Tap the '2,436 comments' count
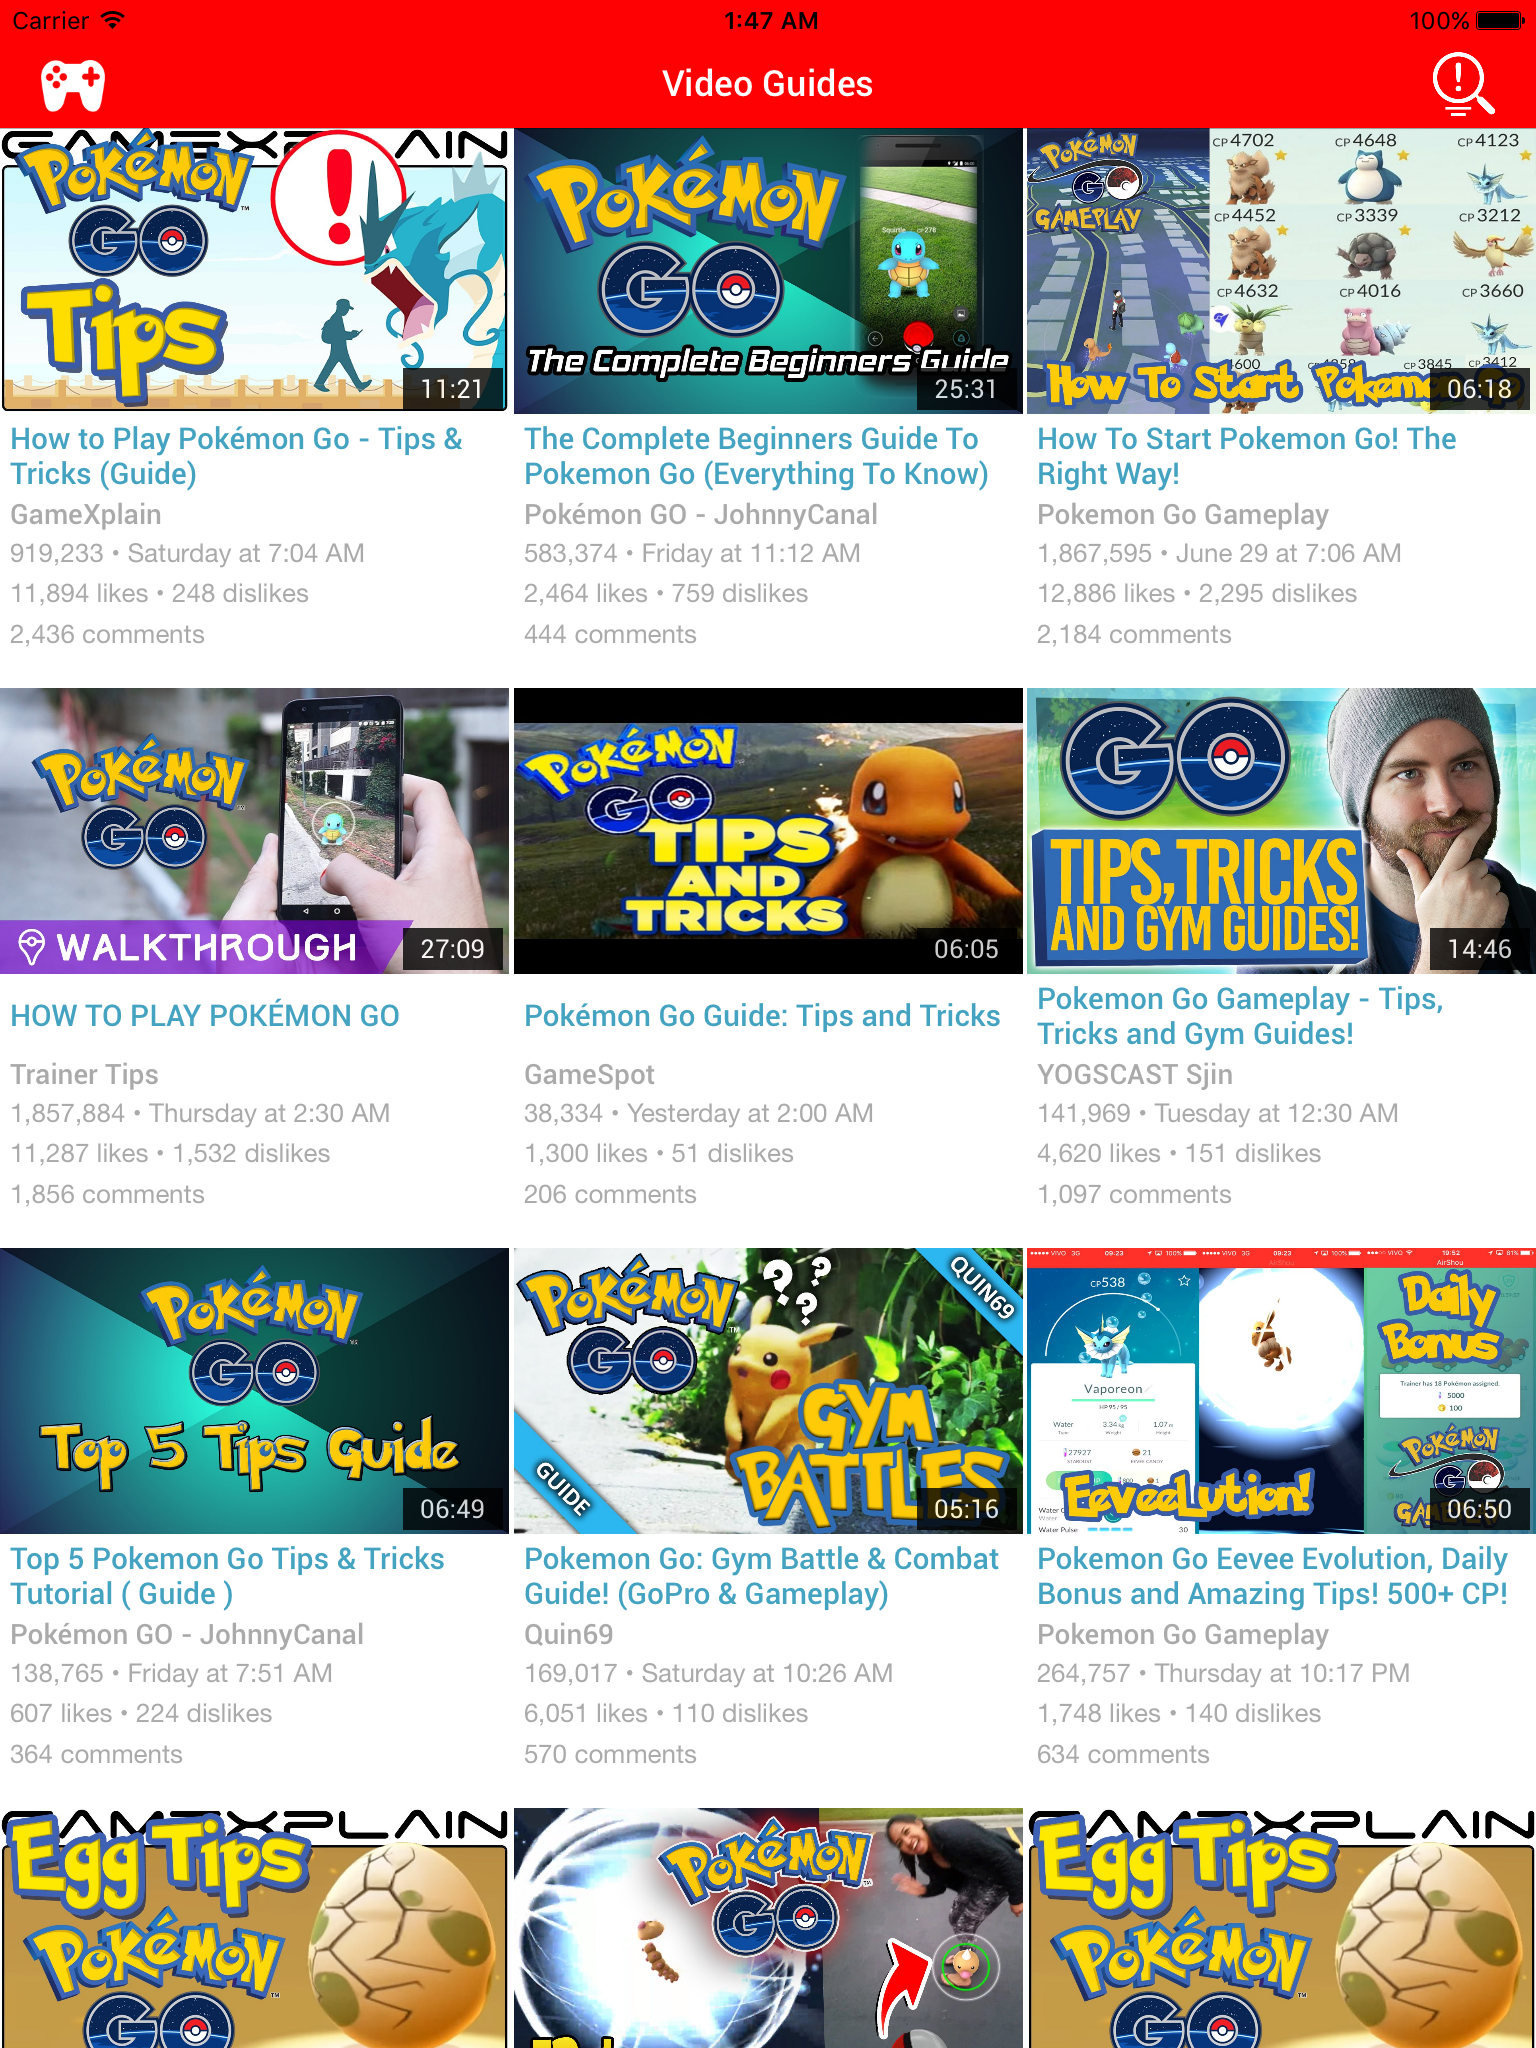 coord(108,635)
